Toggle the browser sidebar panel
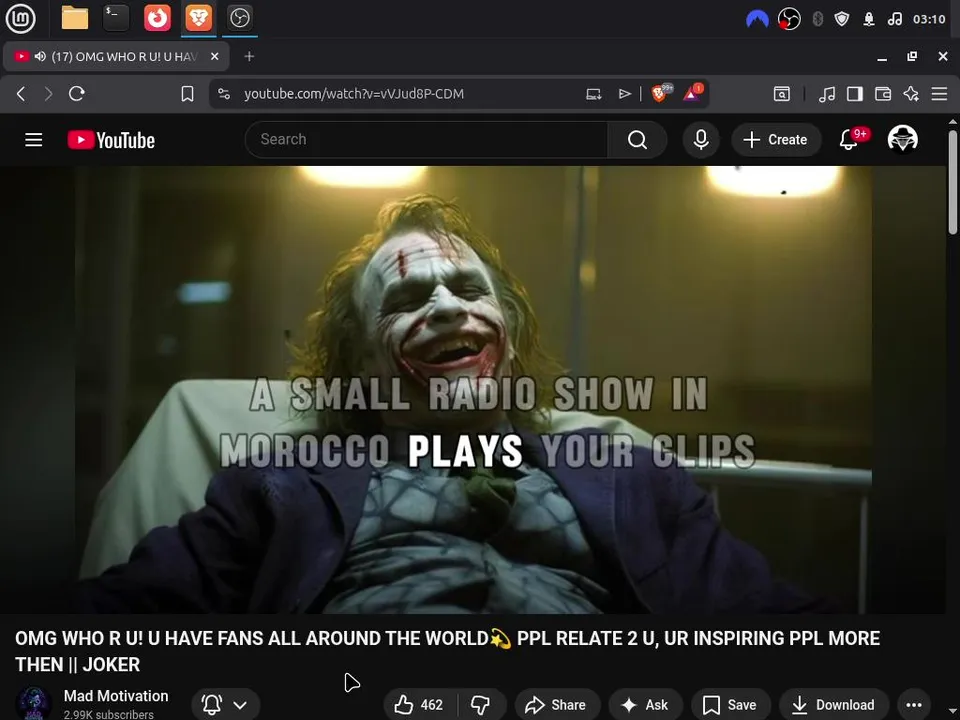This screenshot has height=720, width=960. (x=855, y=94)
